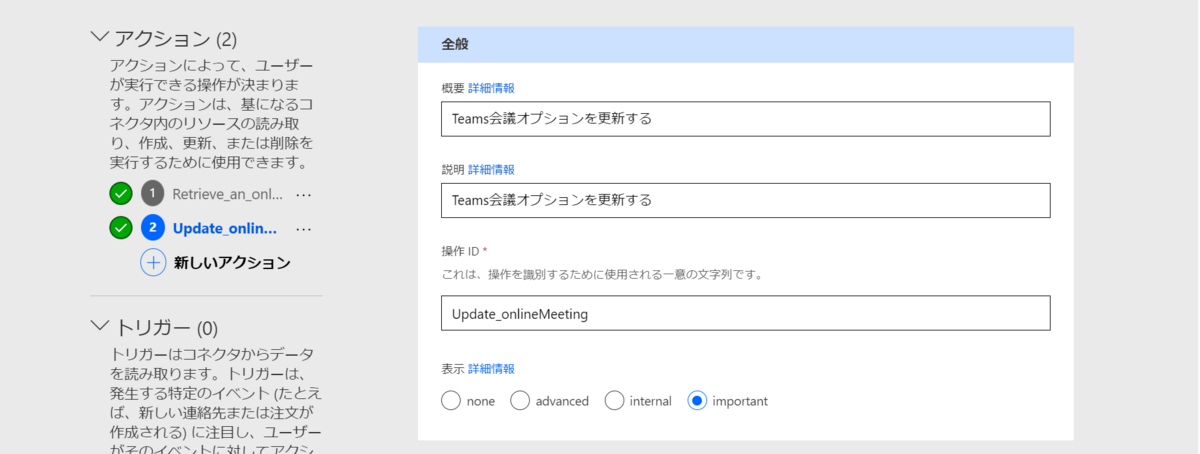Select the internal visibility radio button

614,401
